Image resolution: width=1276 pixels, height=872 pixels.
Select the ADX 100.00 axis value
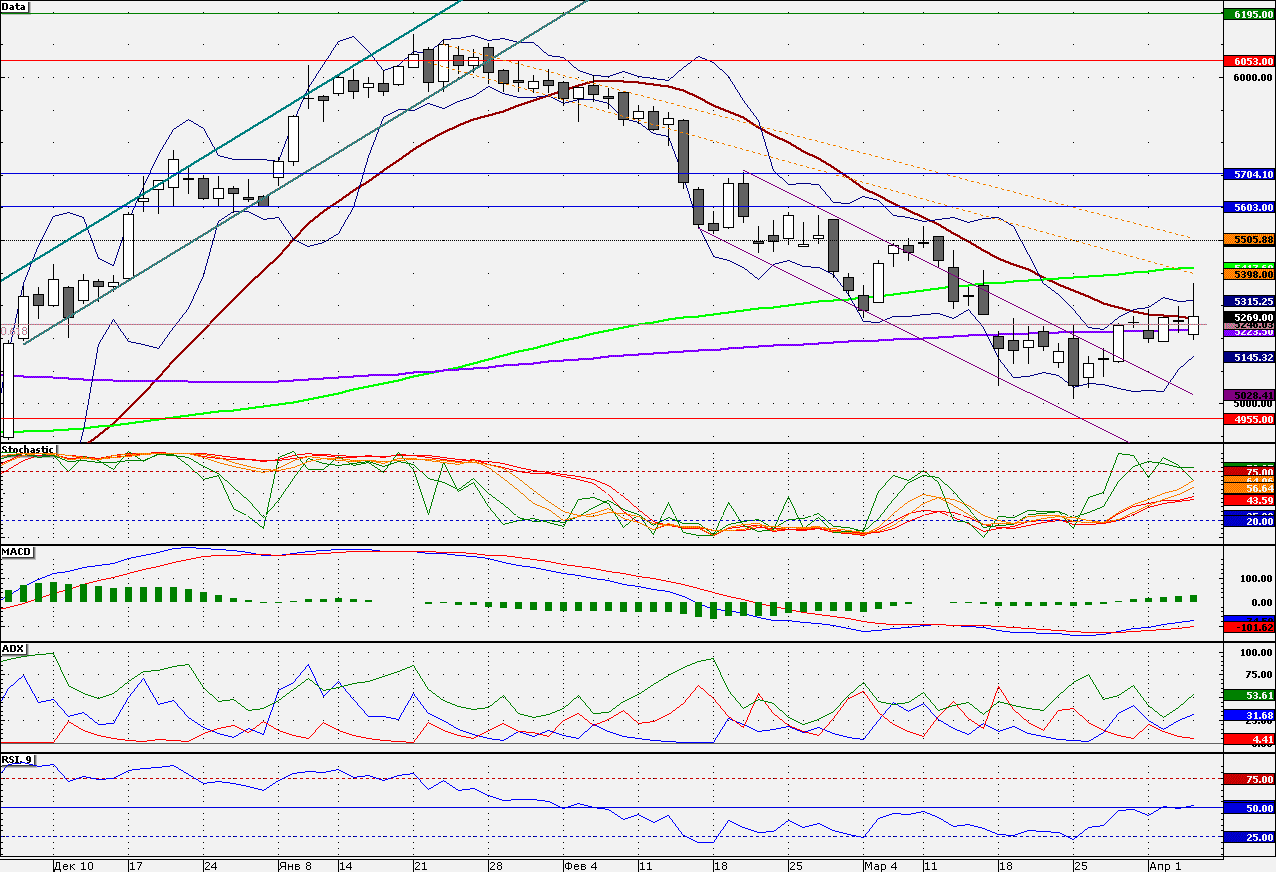coord(1254,652)
